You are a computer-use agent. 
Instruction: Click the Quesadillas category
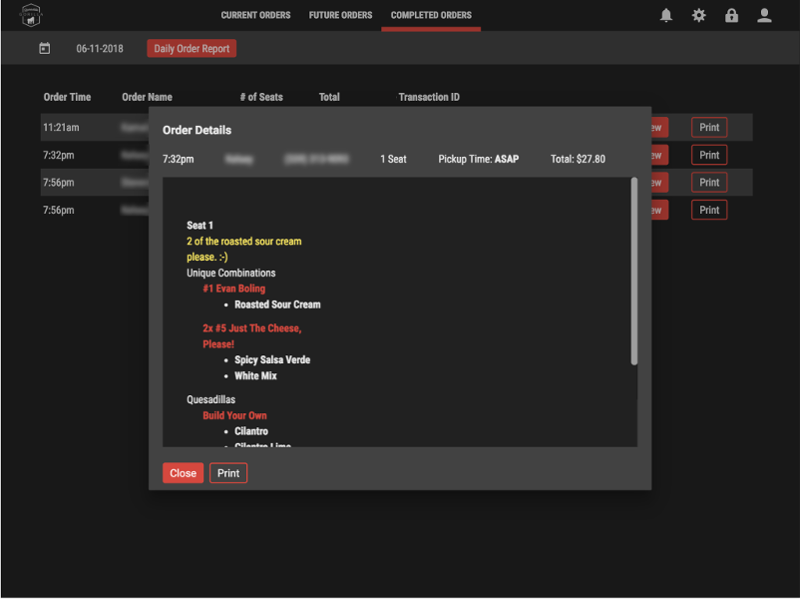211,400
